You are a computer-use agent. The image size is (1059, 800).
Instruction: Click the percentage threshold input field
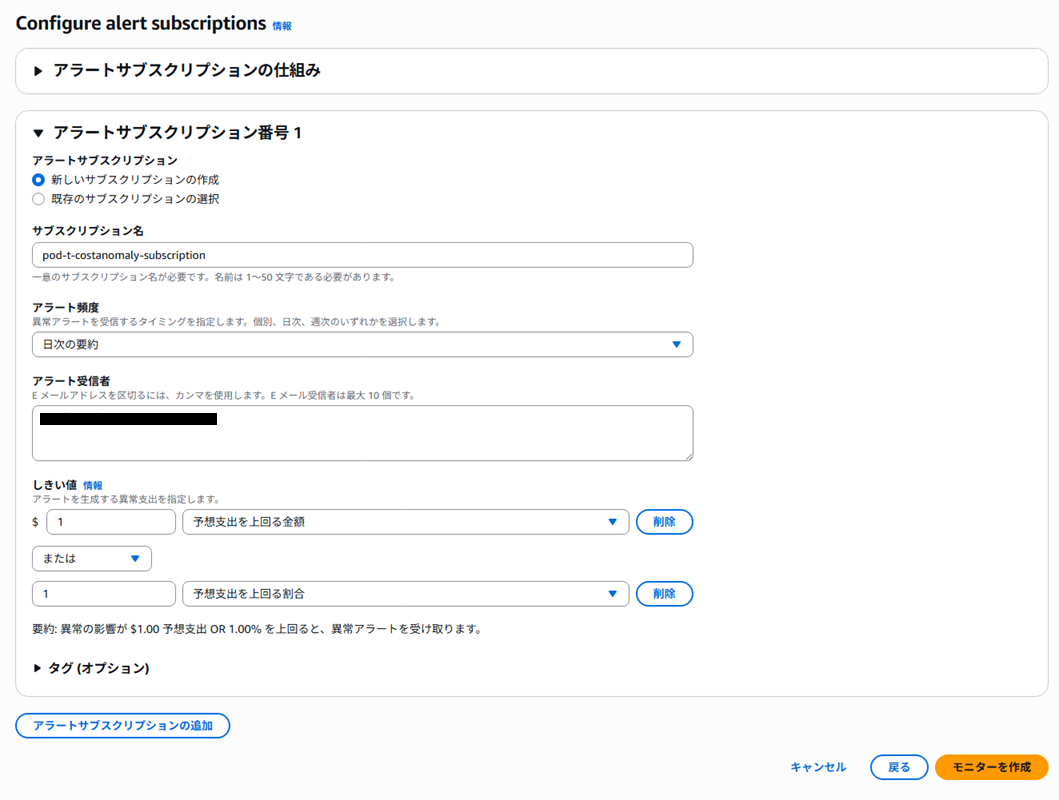[104, 594]
